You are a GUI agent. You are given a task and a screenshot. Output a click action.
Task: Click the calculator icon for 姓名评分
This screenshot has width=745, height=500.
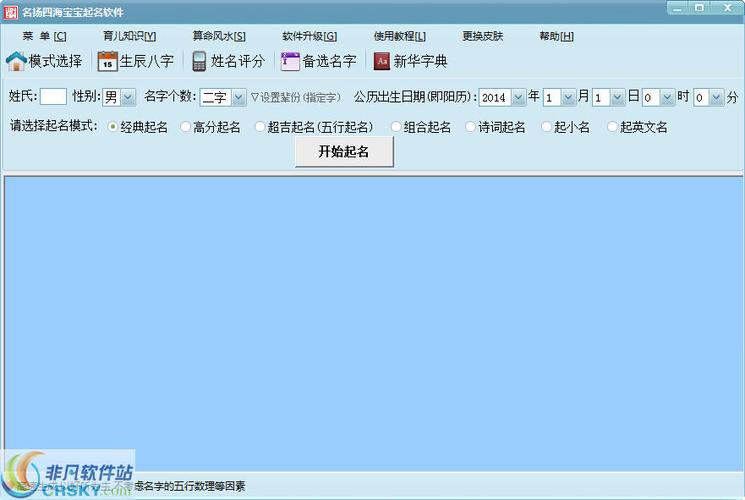pos(199,61)
